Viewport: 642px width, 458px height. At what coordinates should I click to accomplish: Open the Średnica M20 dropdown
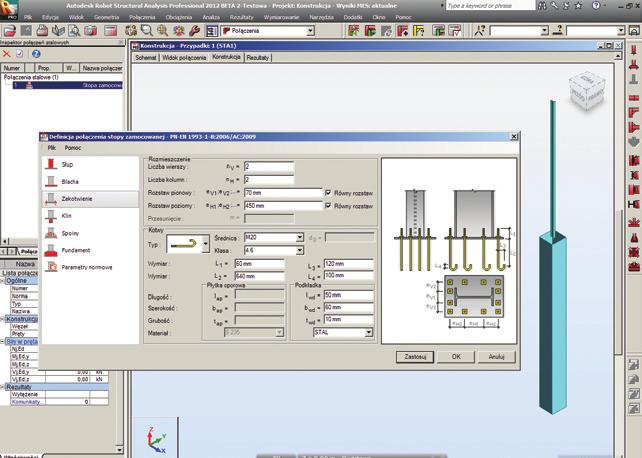(x=300, y=237)
